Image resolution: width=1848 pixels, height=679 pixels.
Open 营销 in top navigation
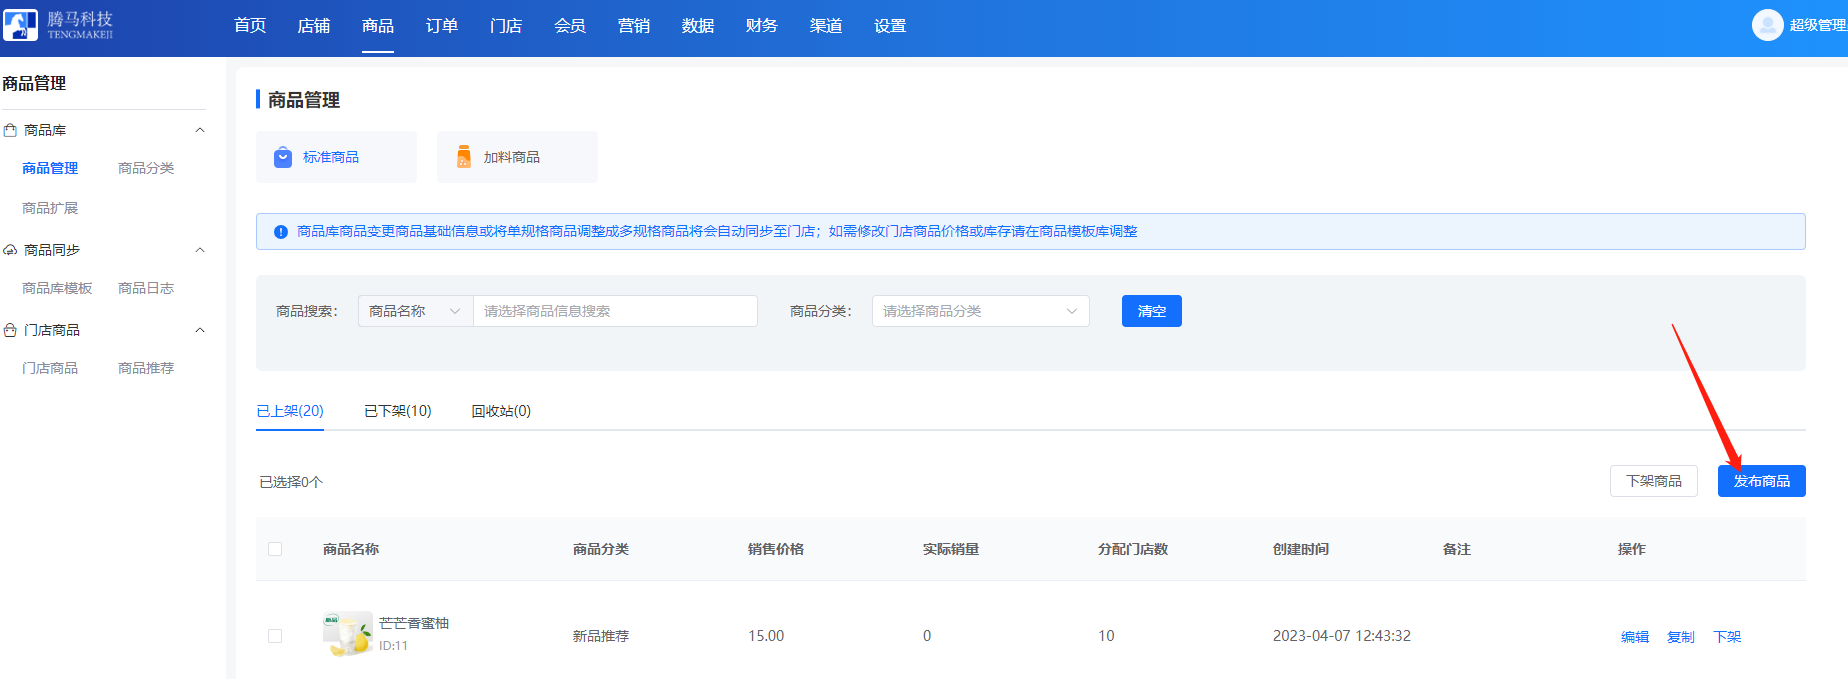click(x=634, y=26)
